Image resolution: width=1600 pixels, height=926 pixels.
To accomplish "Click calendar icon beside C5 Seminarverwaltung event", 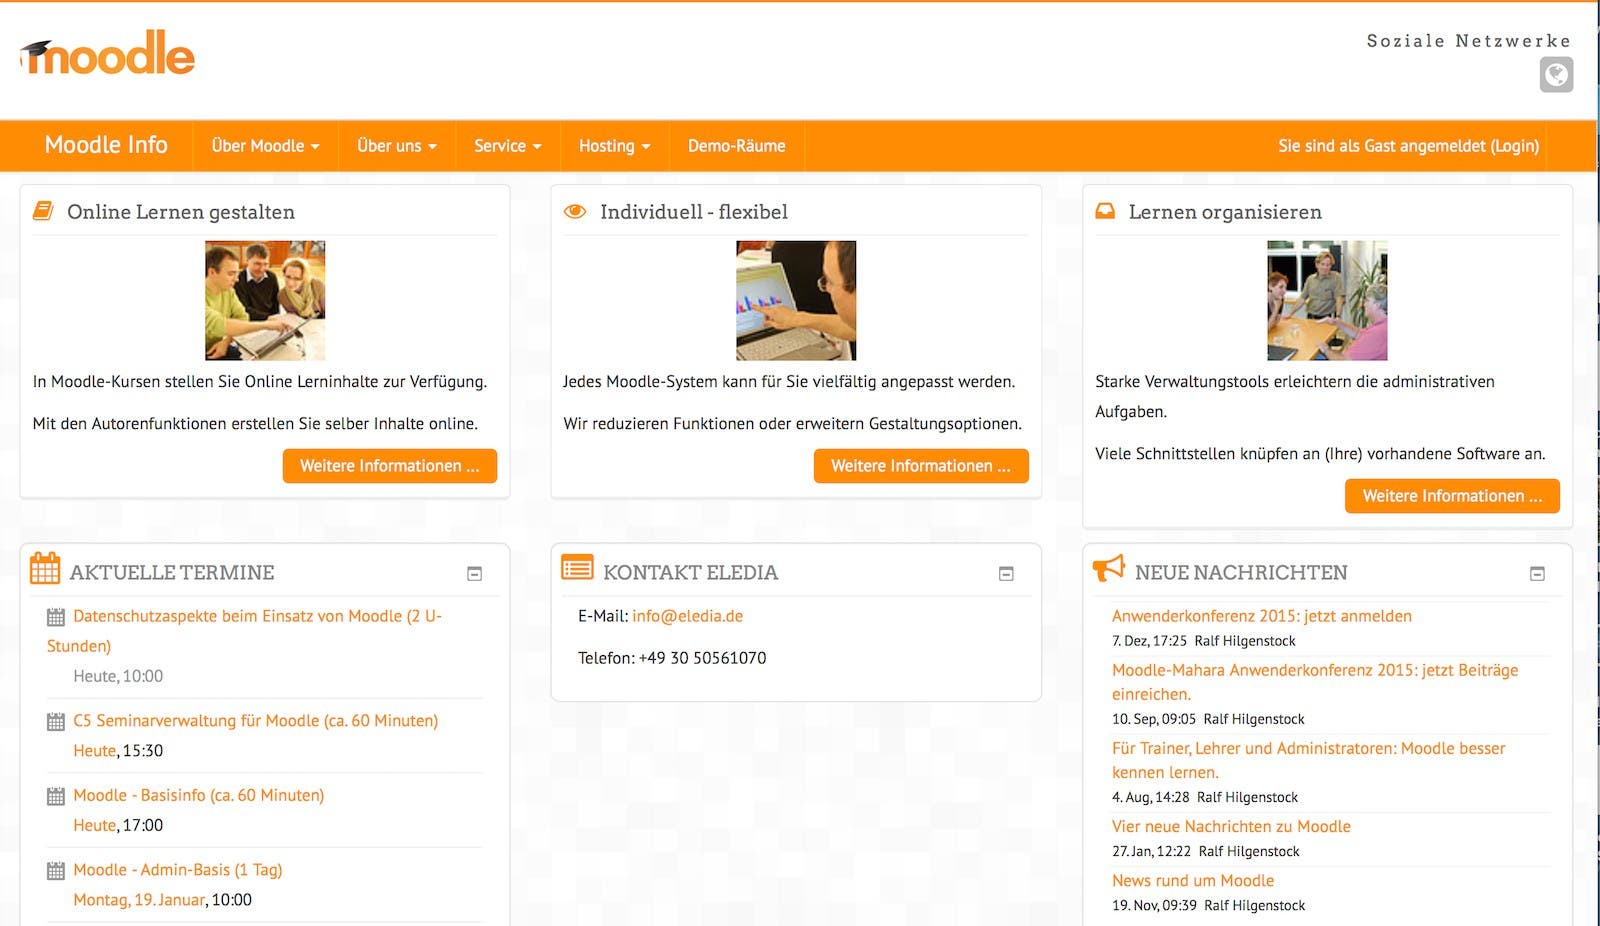I will [56, 722].
